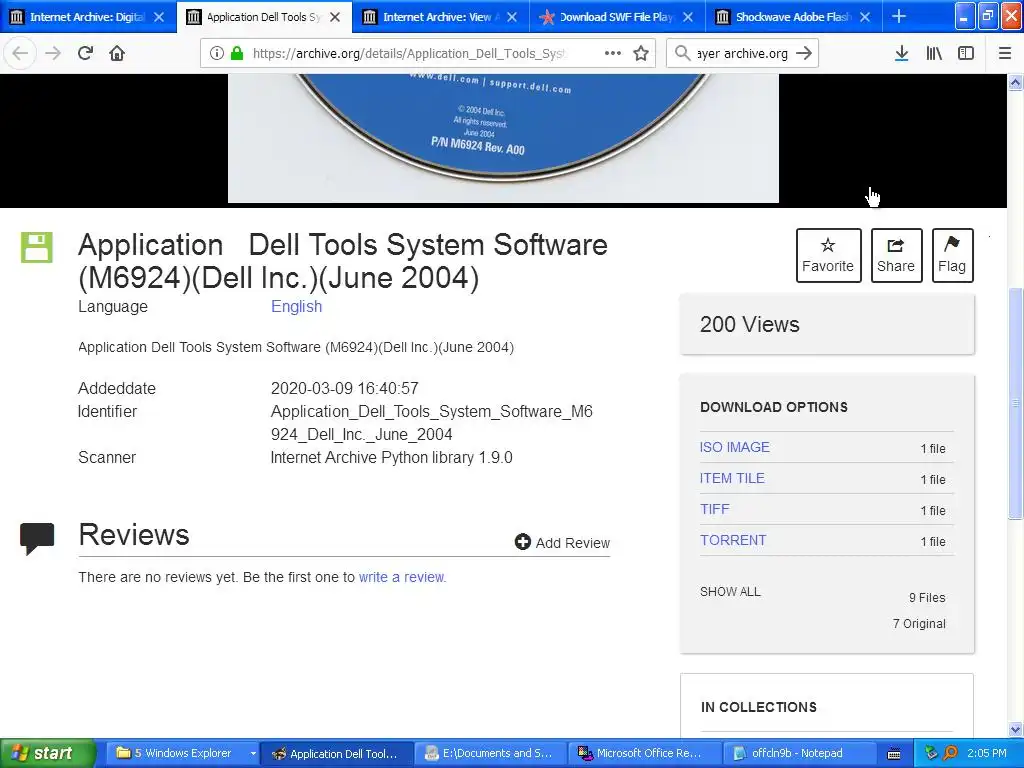The width and height of the screenshot is (1024, 768).
Task: Share this archive item
Action: coord(896,255)
